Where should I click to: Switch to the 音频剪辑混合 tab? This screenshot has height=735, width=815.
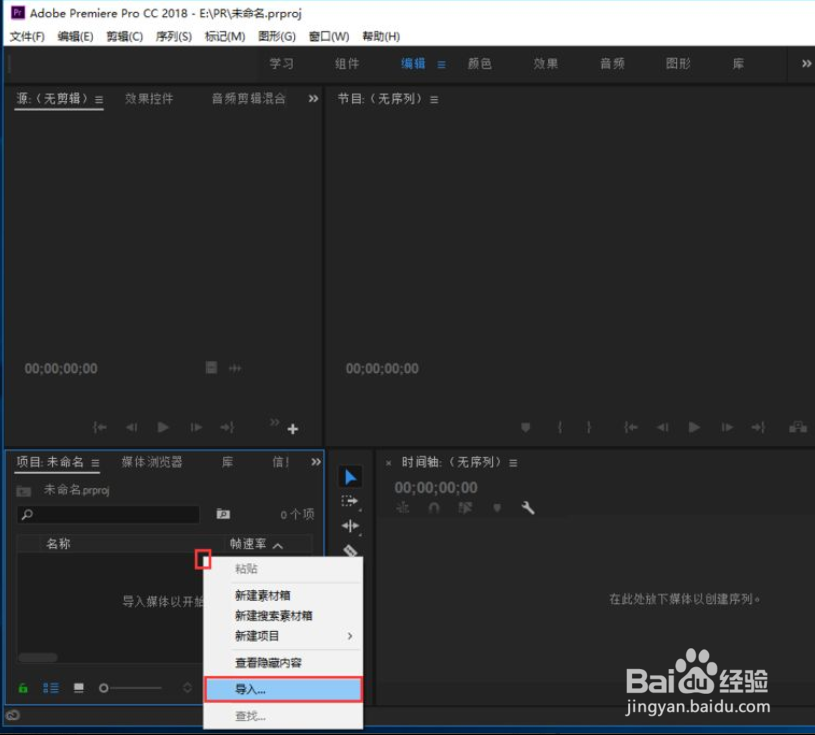[248, 98]
